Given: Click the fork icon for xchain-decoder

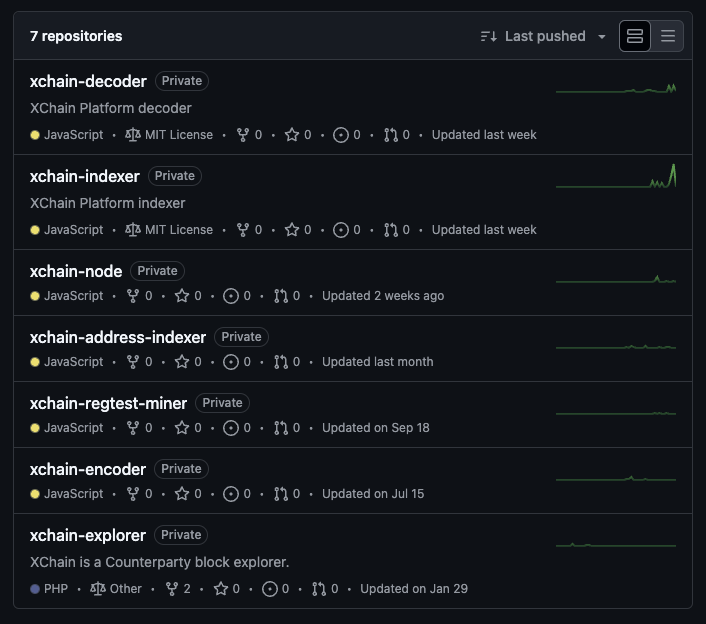Looking at the screenshot, I should pos(243,135).
